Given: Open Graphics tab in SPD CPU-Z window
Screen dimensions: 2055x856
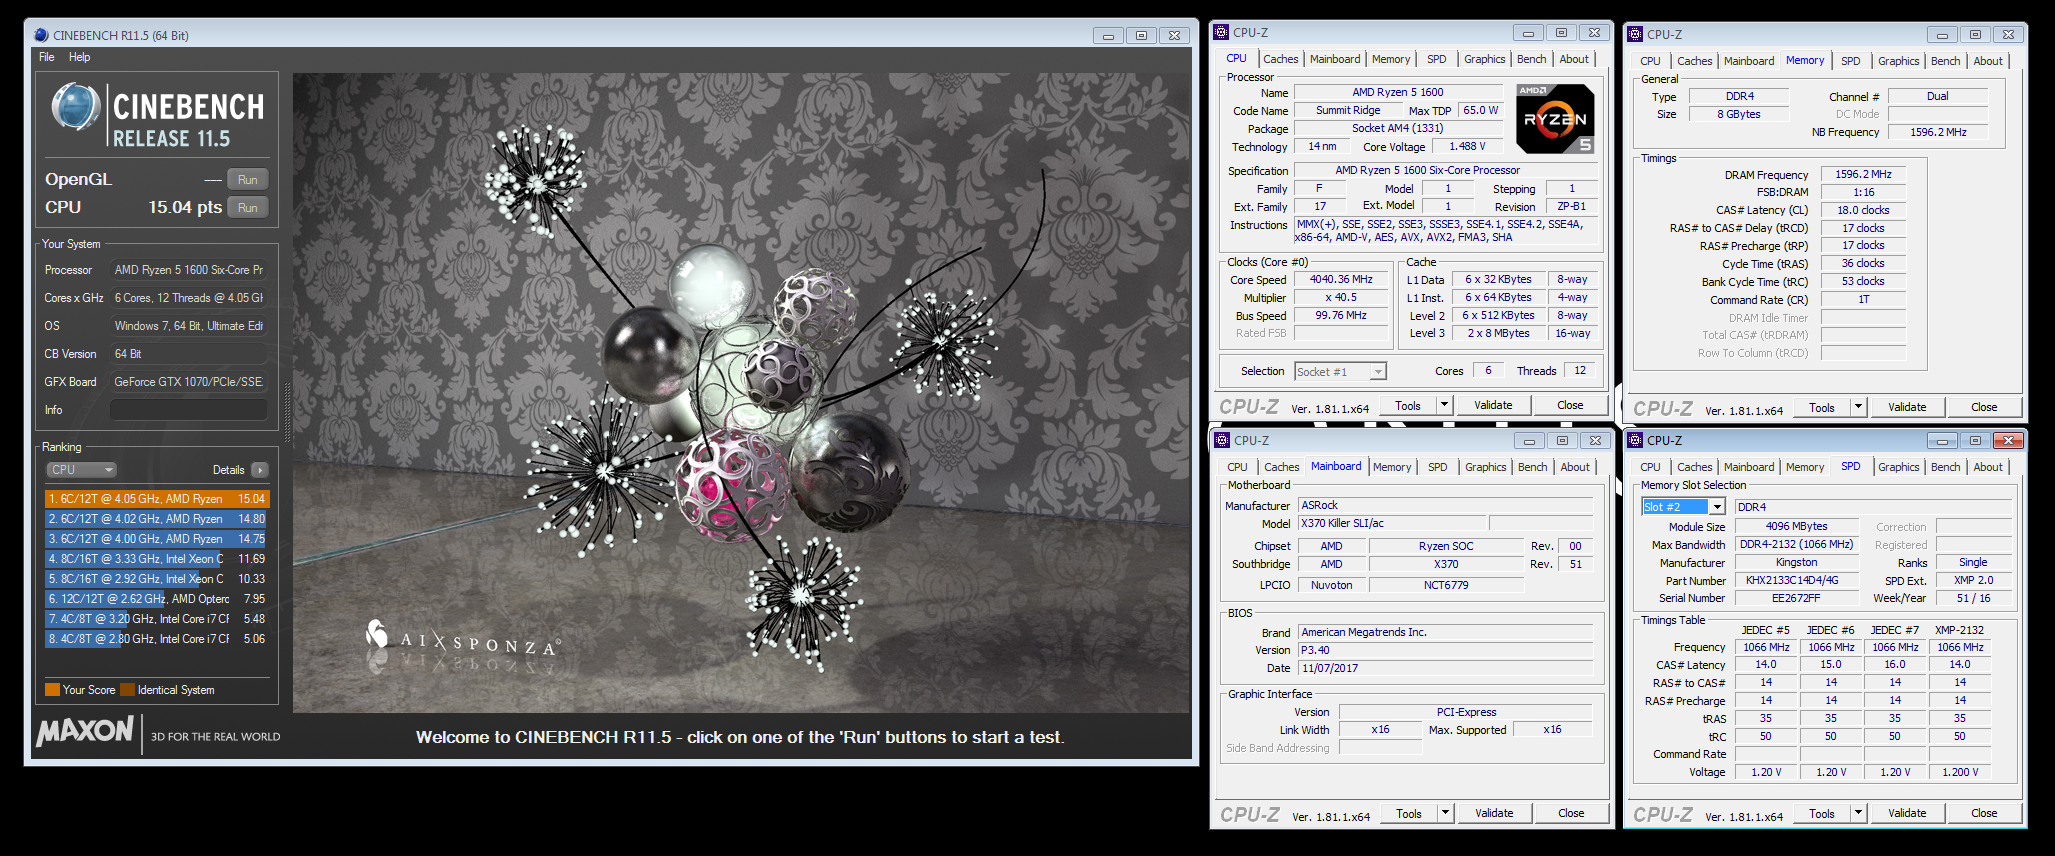Looking at the screenshot, I should (1898, 467).
